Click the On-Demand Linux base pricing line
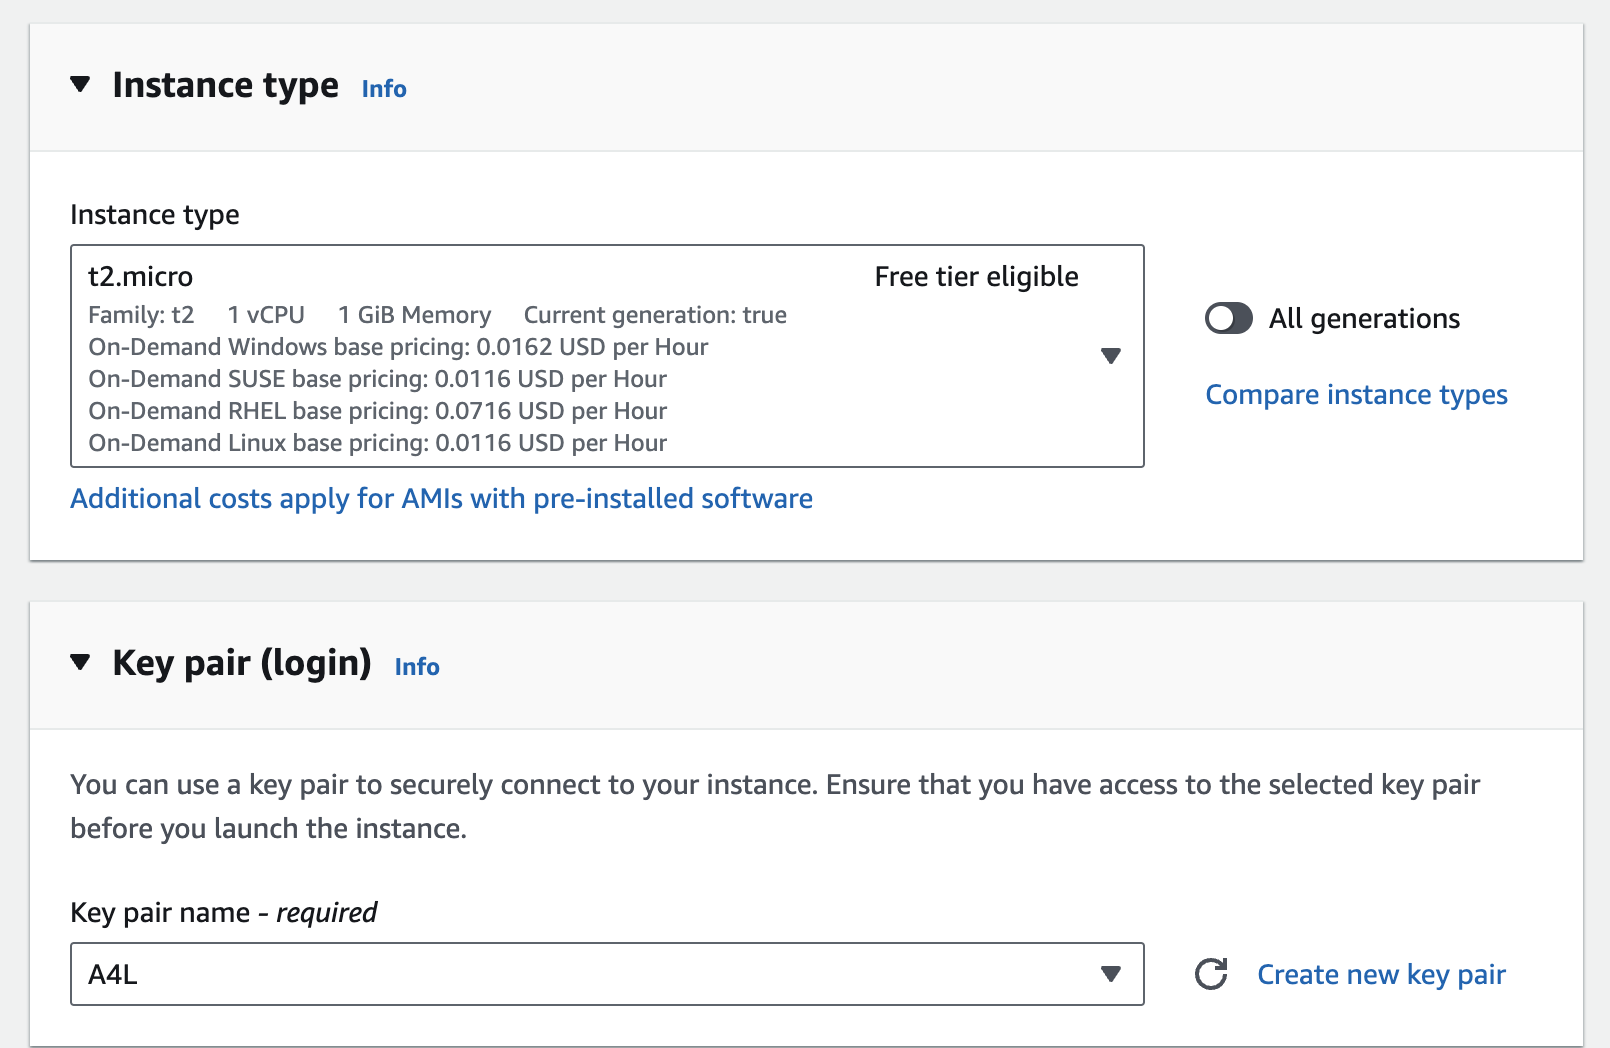Screen dimensions: 1610x1048 (378, 443)
